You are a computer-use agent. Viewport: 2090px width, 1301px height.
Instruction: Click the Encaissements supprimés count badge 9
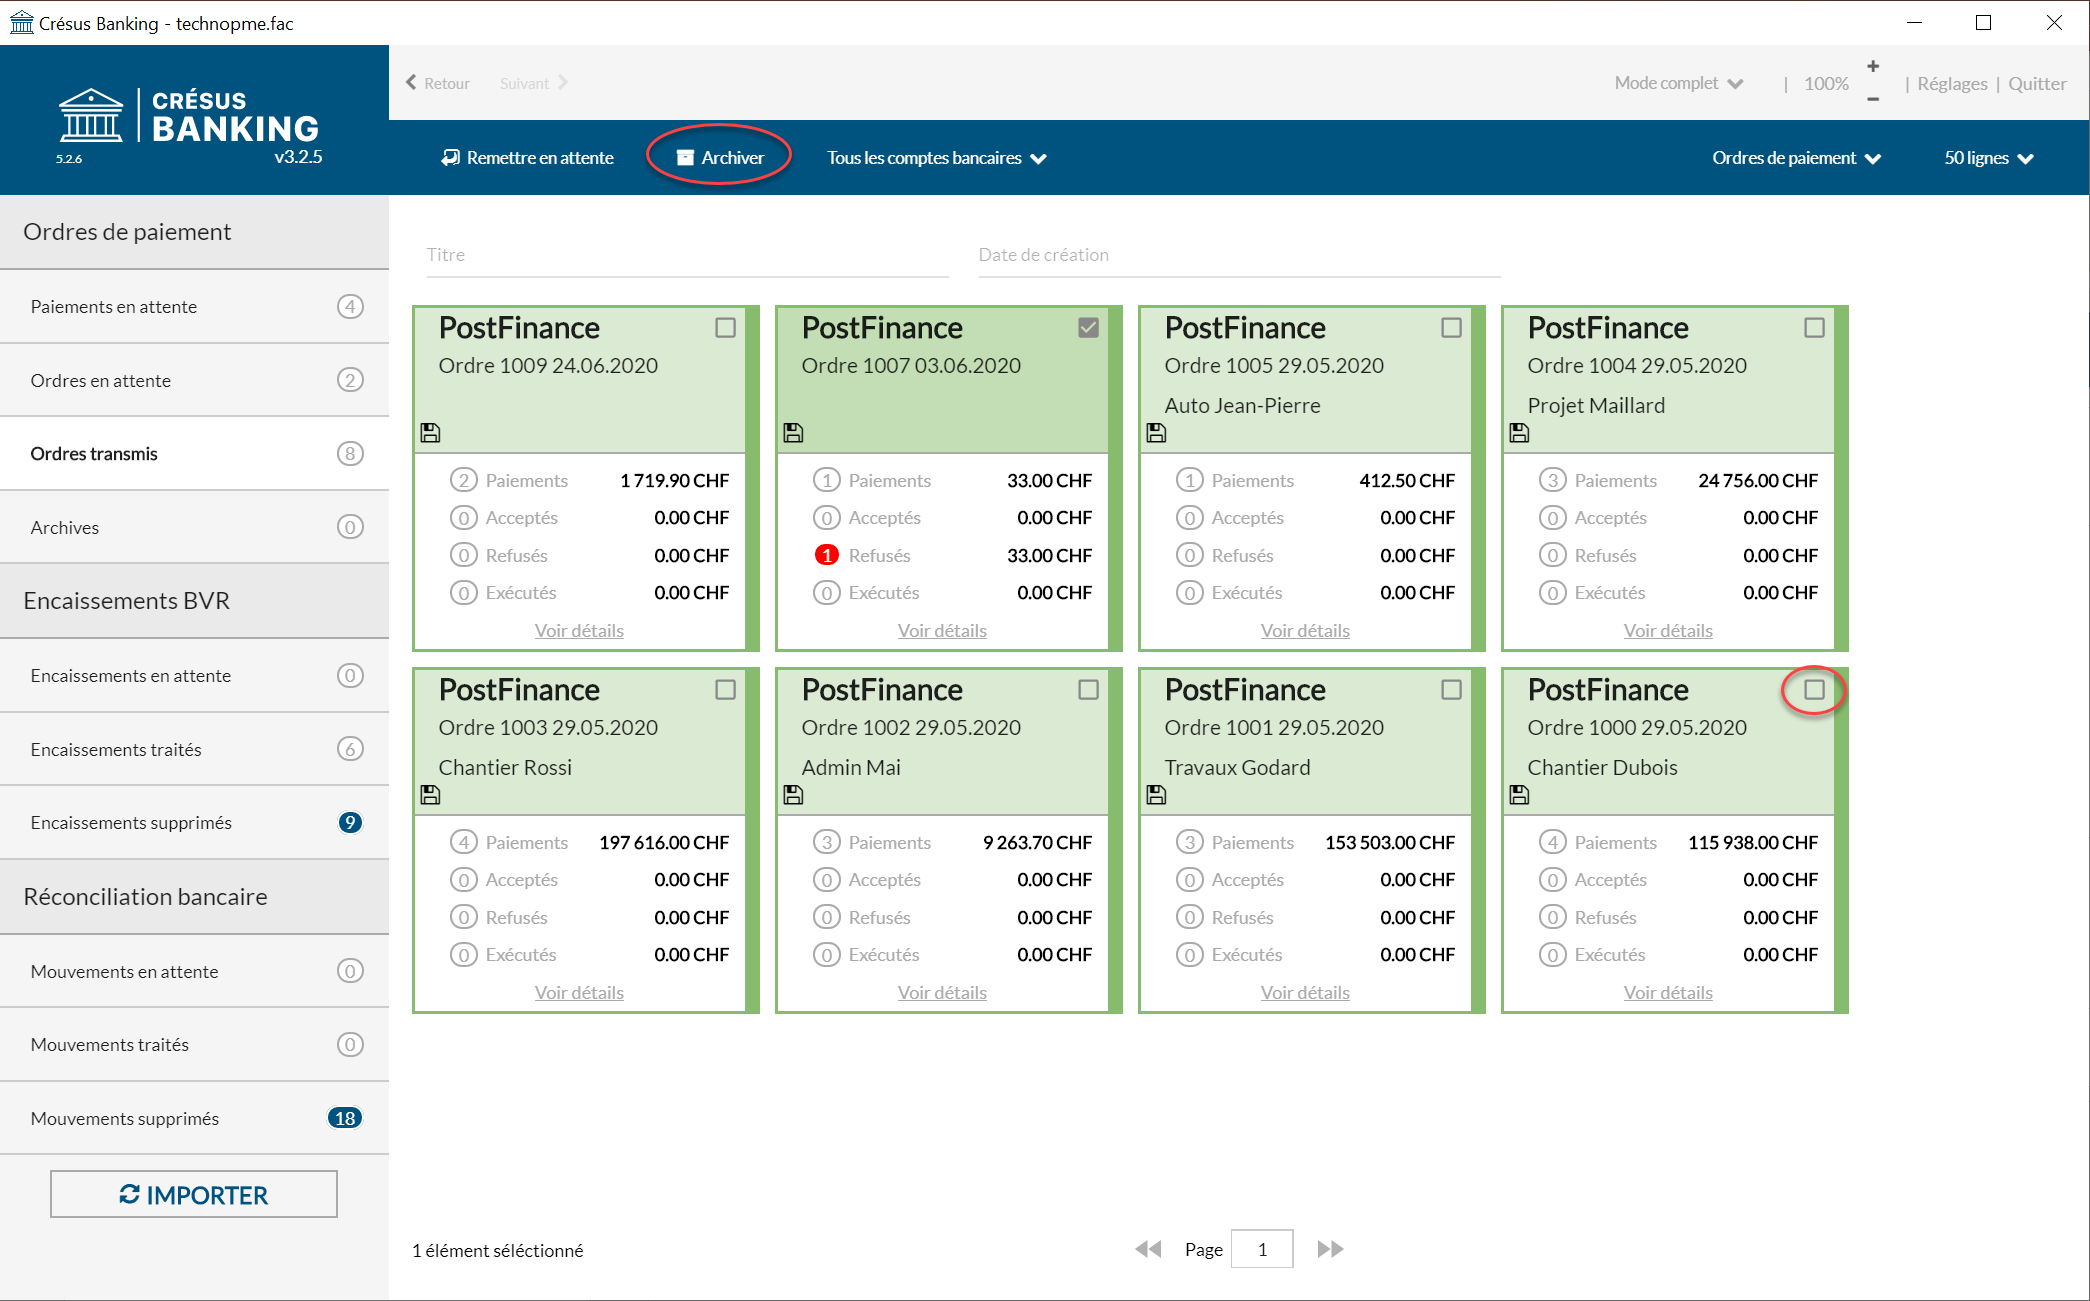pos(350,823)
